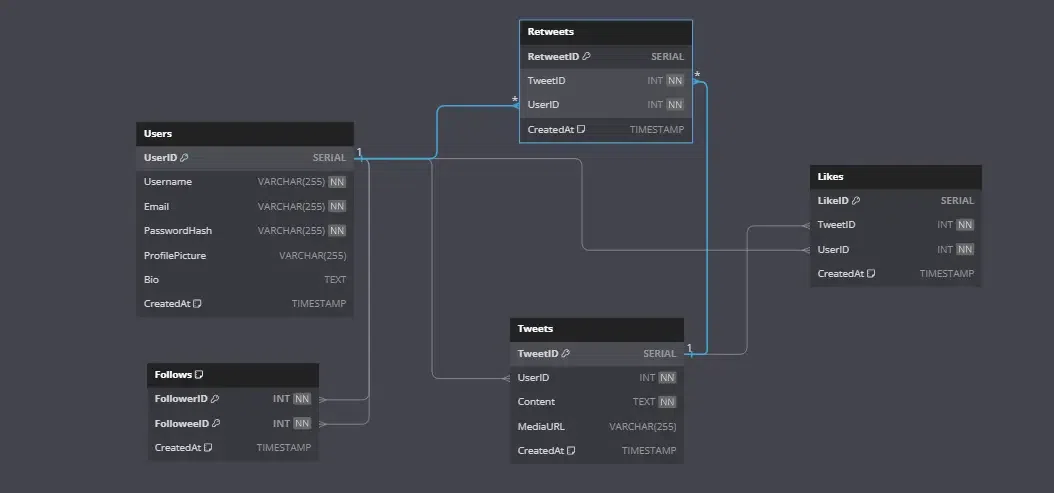
Task: Select the NN badge on PasswordHash row
Action: (x=337, y=231)
